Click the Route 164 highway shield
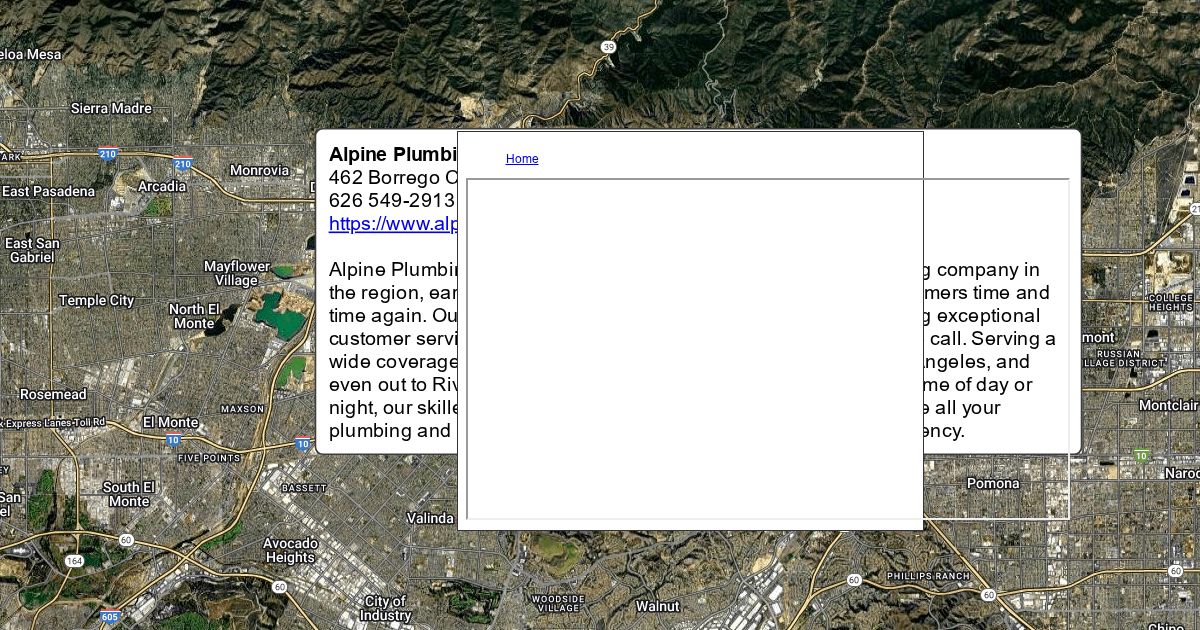The image size is (1200, 630). 74,561
